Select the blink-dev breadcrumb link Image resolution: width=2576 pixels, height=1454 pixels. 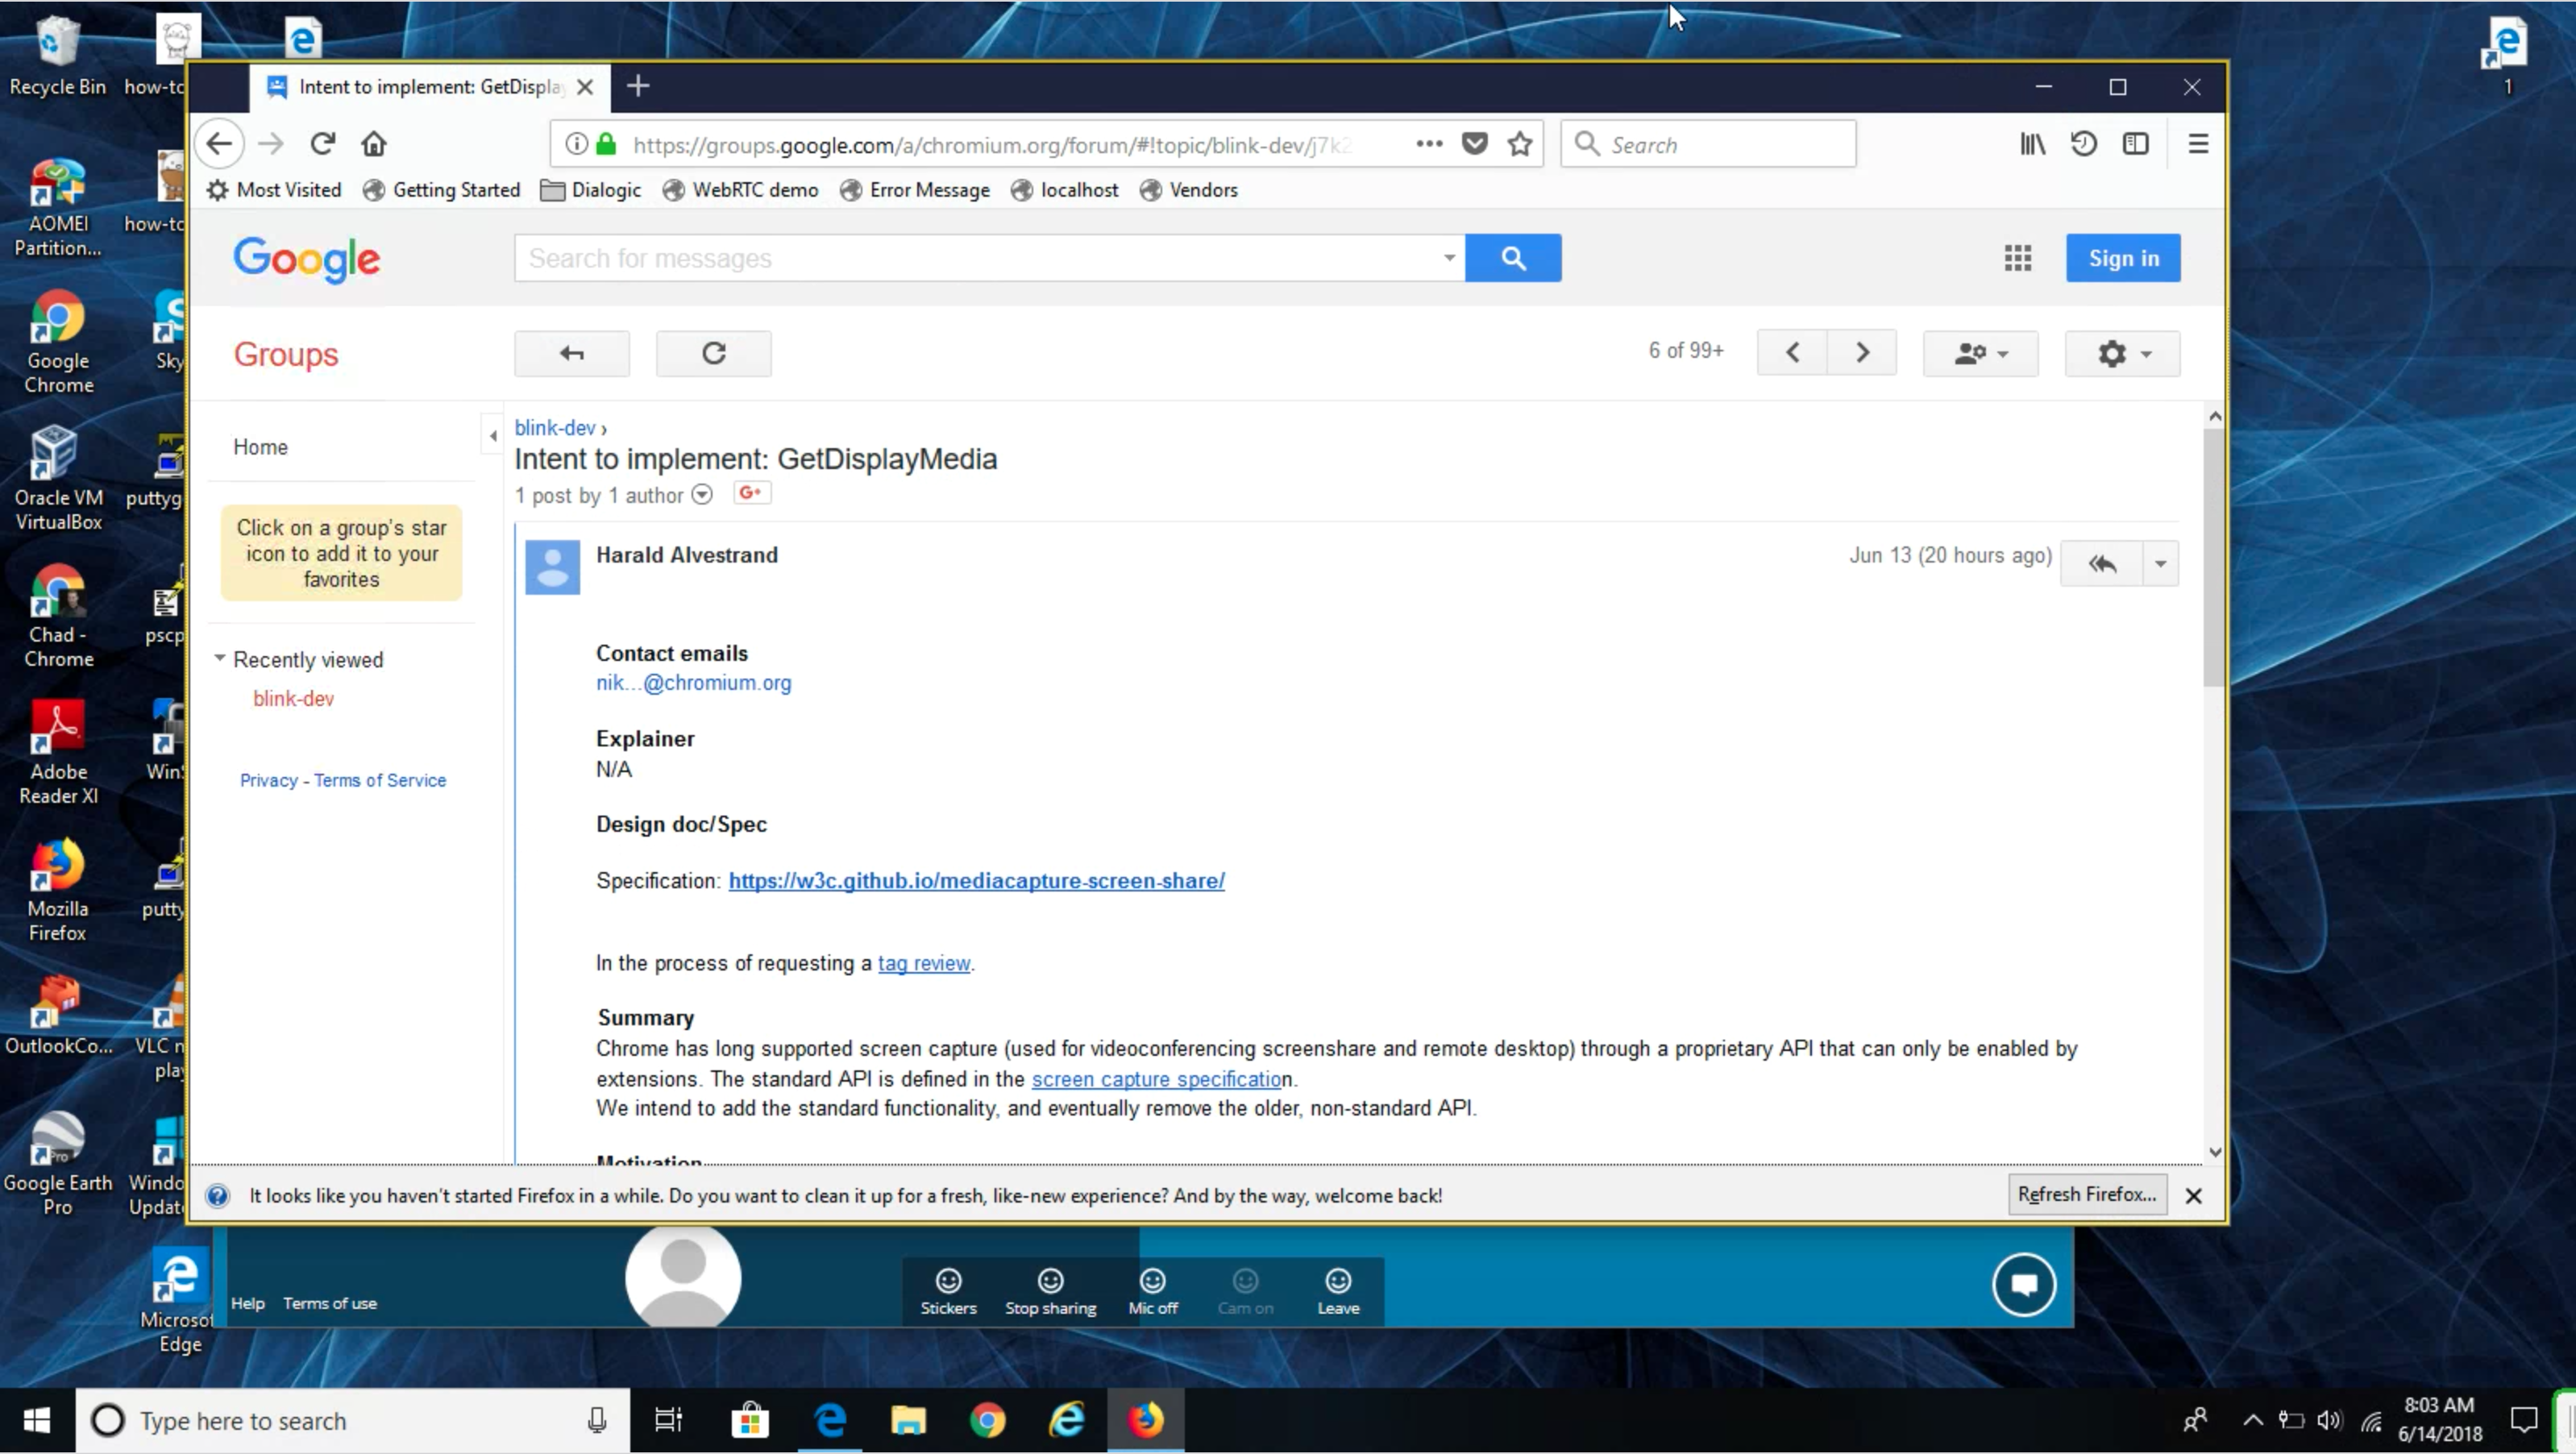coord(554,426)
